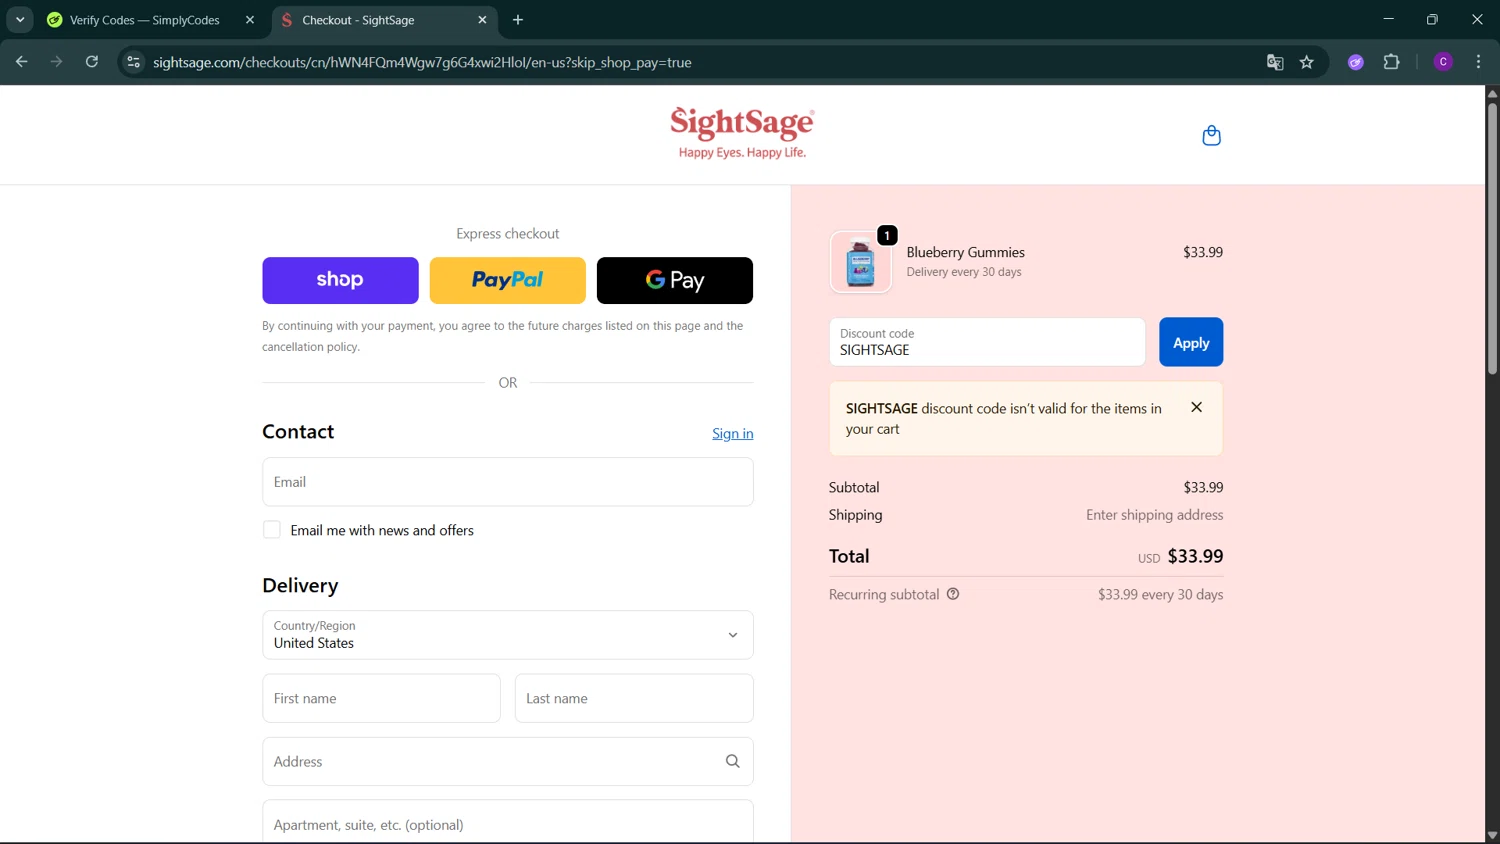Click the SightSage logo

point(742,133)
